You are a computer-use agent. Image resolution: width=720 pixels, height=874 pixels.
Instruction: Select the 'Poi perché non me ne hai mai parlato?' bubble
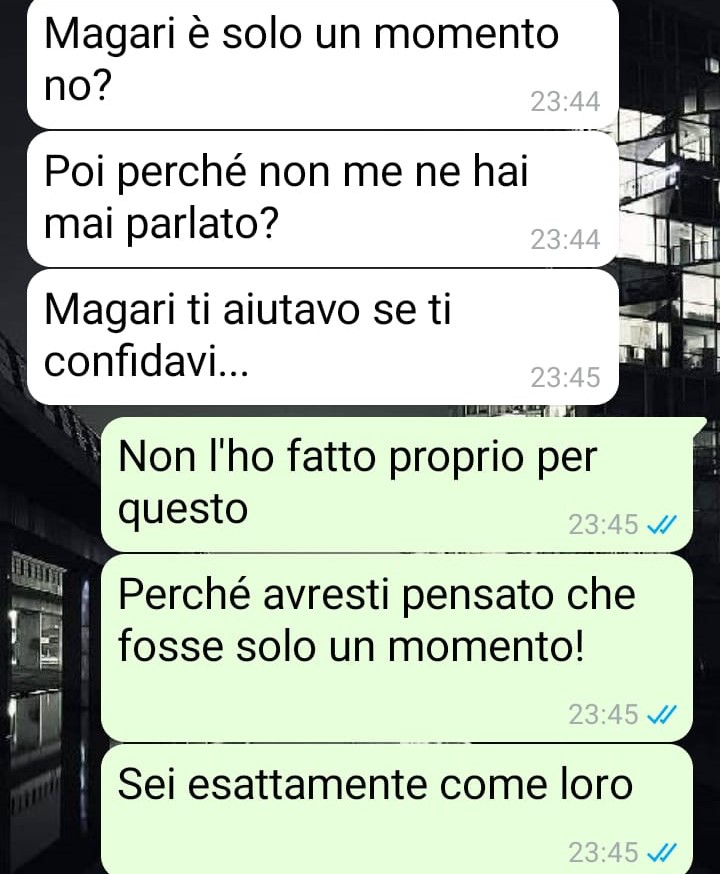tap(323, 199)
